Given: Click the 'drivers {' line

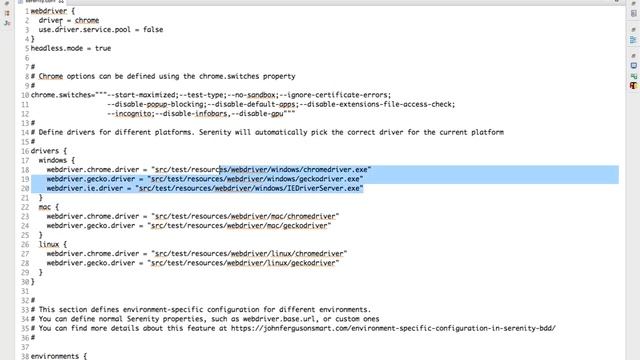Looking at the screenshot, I should click(49, 151).
